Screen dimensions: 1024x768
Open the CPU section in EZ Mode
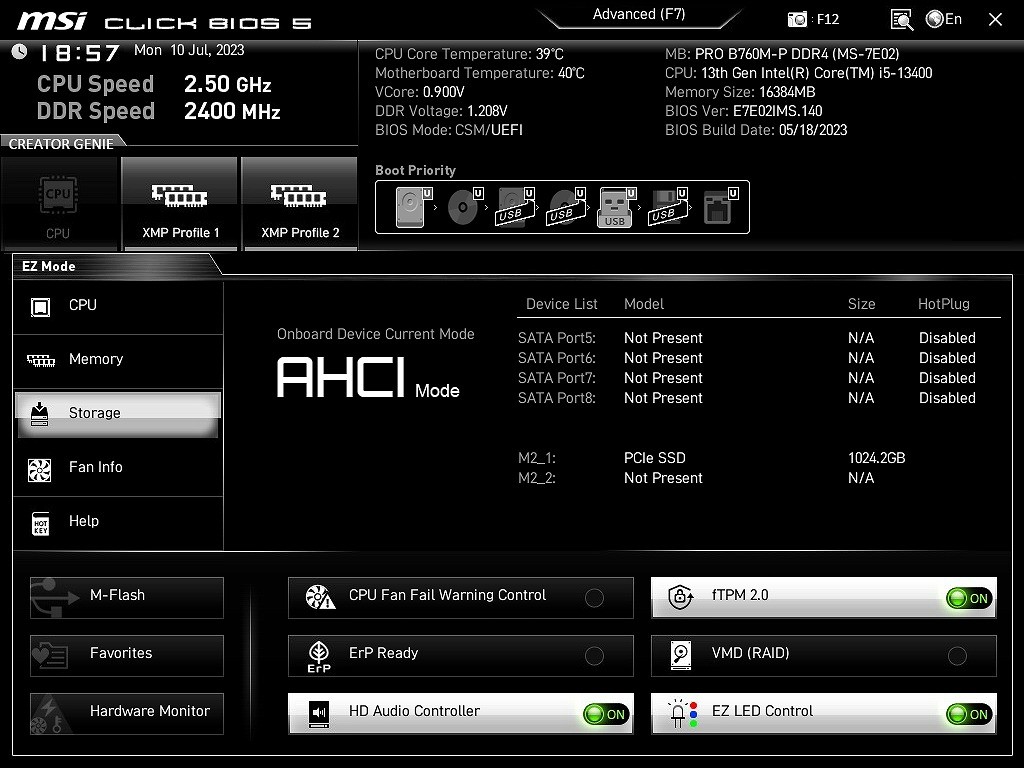click(118, 306)
